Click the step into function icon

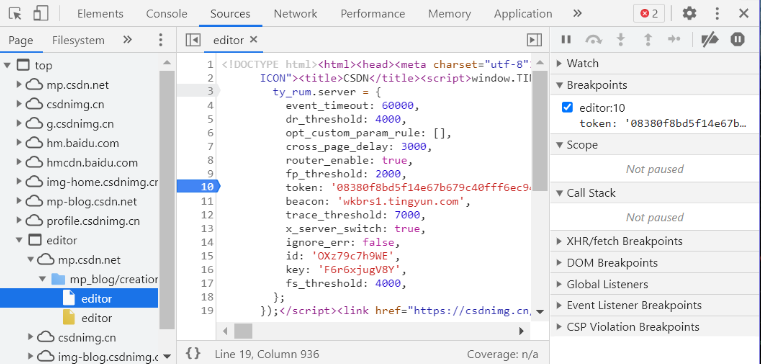coord(620,40)
